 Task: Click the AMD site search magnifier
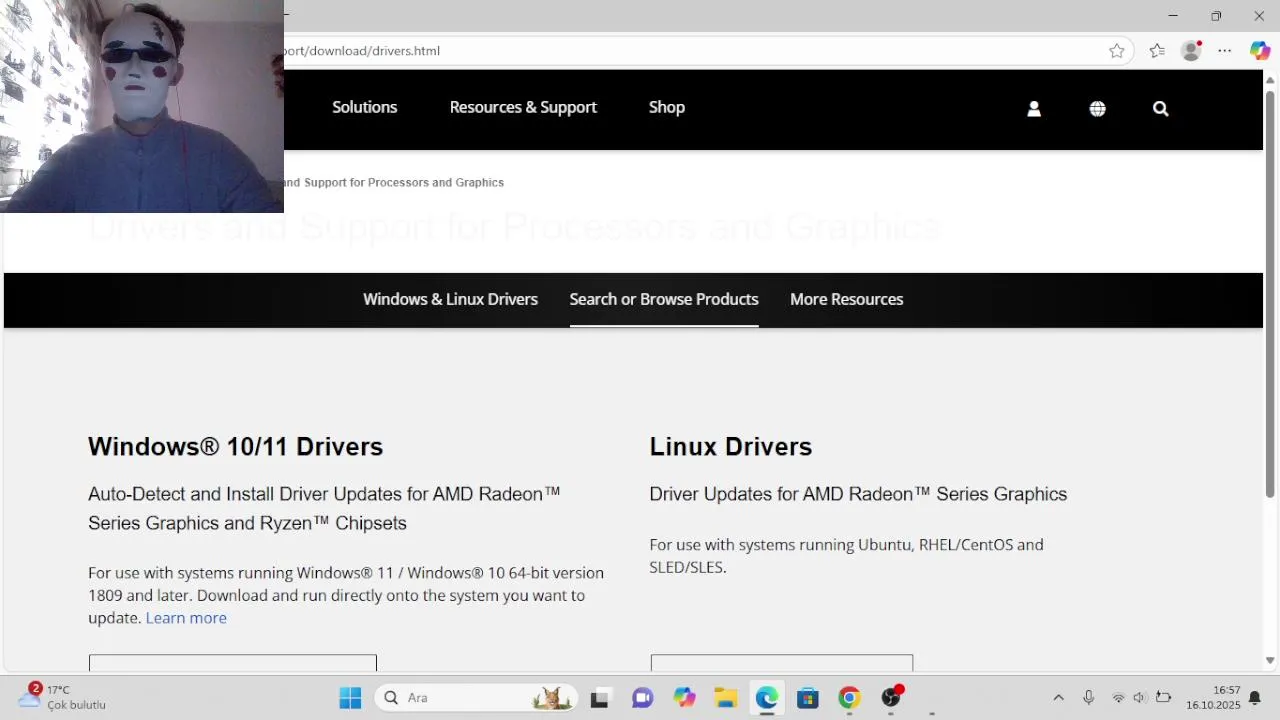click(1160, 108)
